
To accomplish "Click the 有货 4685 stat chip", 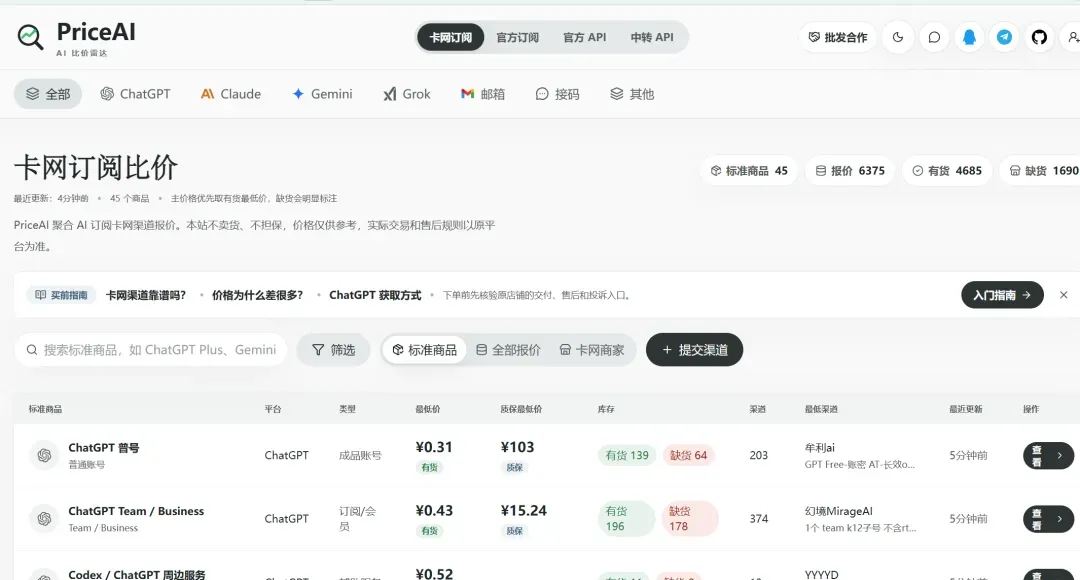I will (947, 171).
